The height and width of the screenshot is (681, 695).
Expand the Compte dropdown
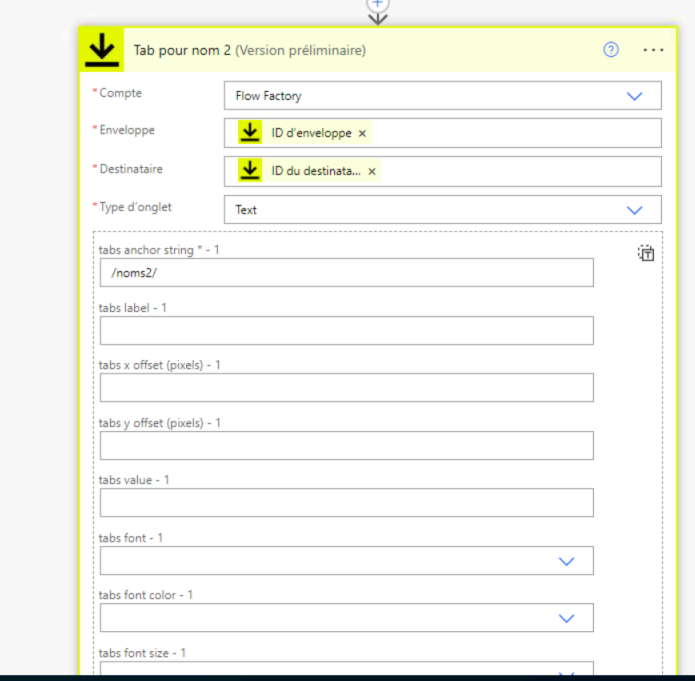point(633,96)
